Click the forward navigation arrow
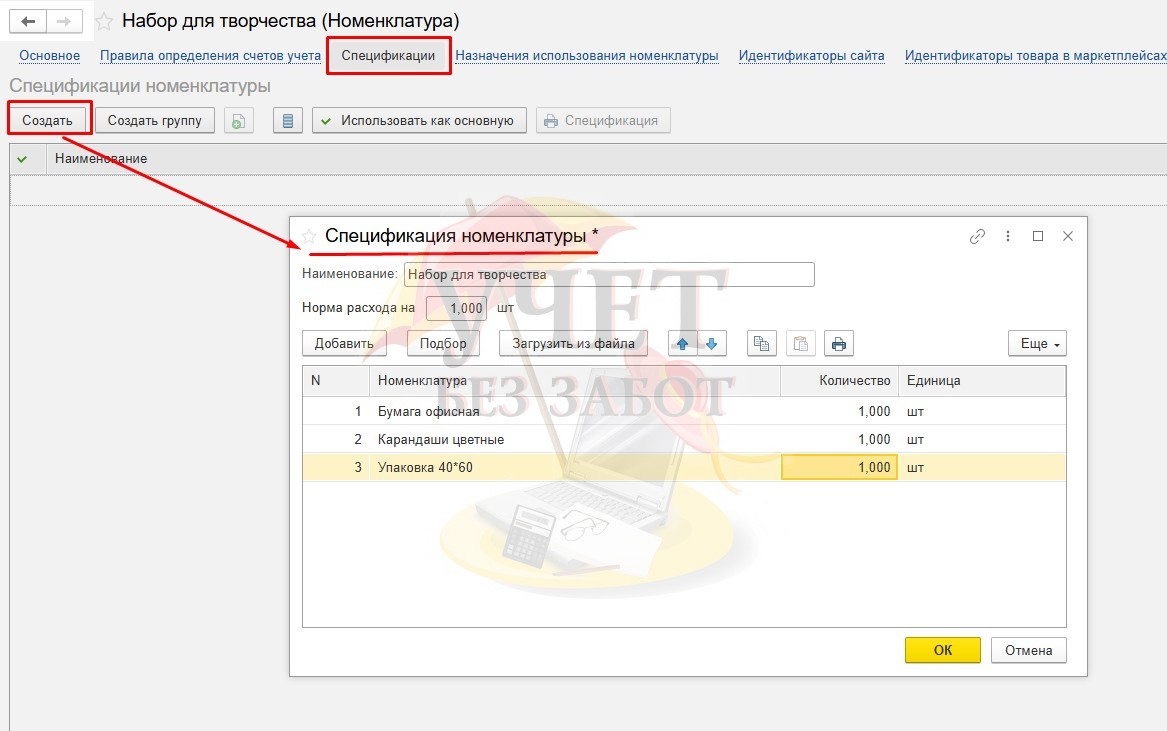The width and height of the screenshot is (1167, 731). (x=64, y=21)
